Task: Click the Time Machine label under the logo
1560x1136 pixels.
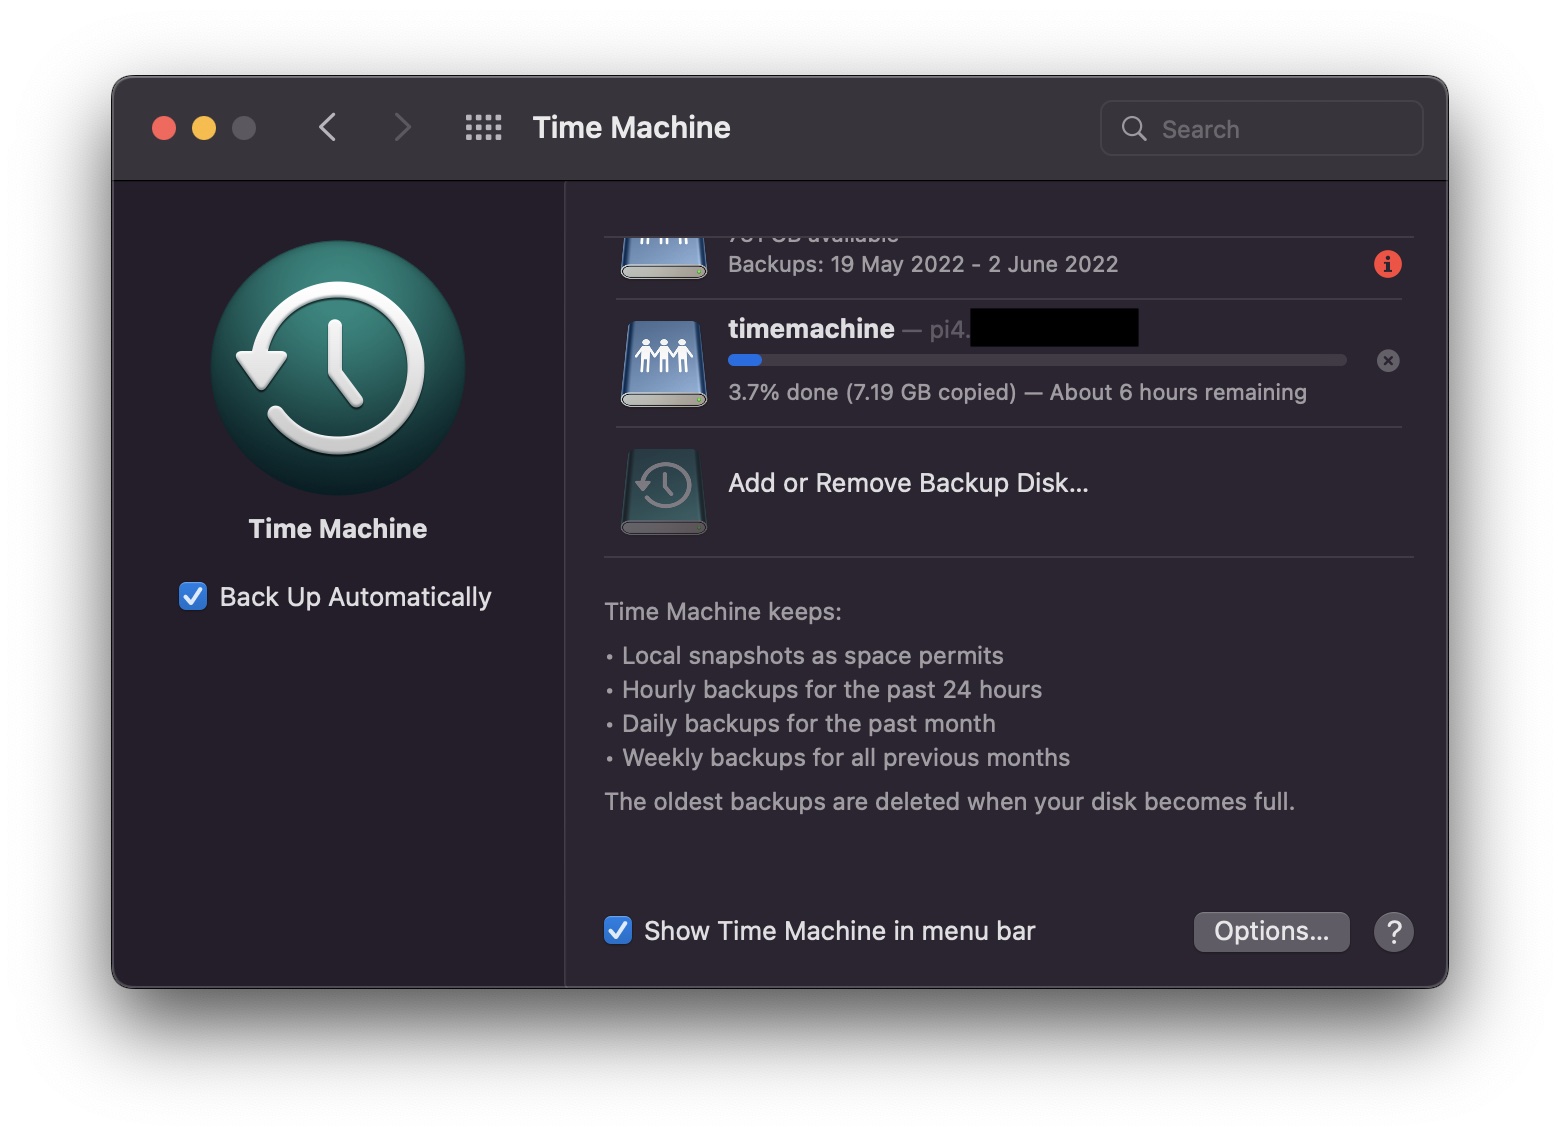Action: [x=338, y=529]
